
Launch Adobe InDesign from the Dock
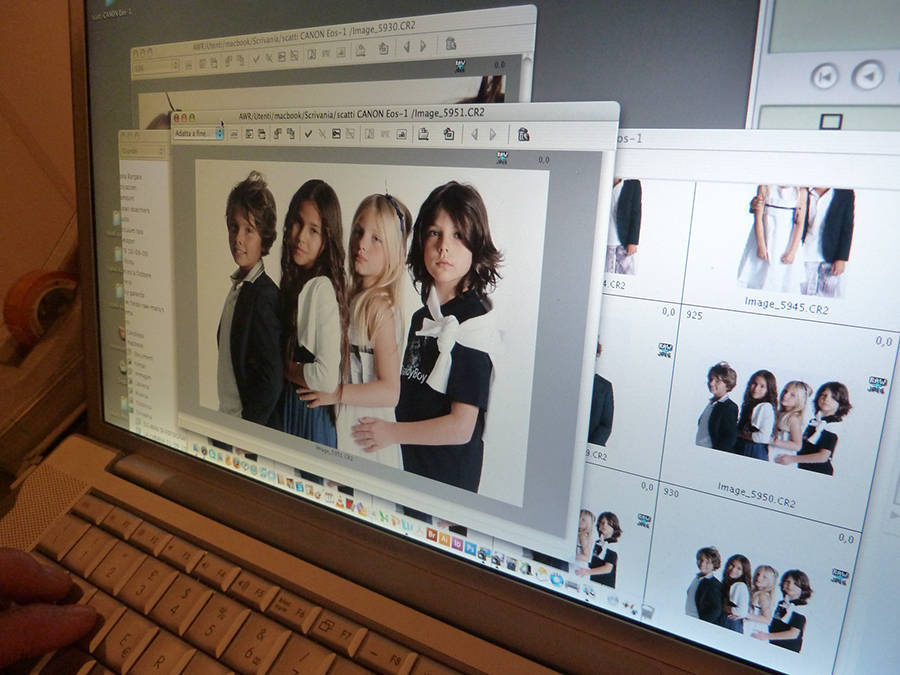(x=457, y=543)
